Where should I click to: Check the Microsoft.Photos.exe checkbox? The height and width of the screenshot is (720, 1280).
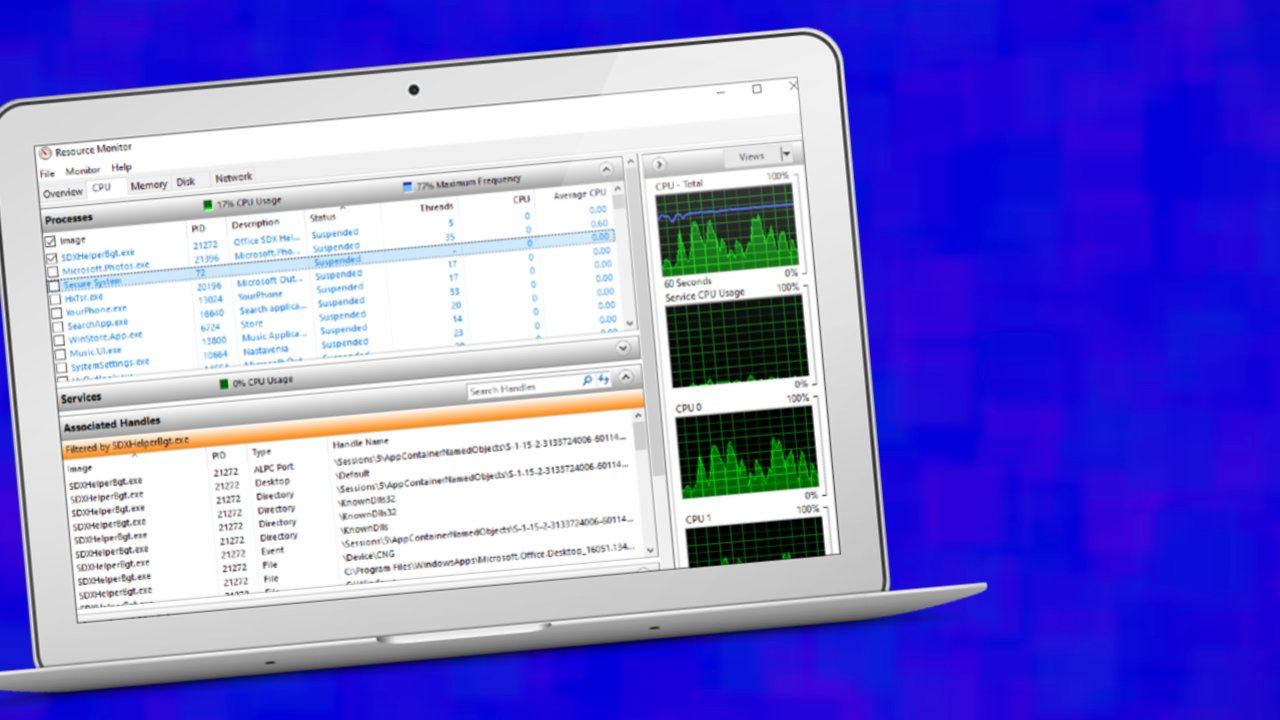click(53, 271)
